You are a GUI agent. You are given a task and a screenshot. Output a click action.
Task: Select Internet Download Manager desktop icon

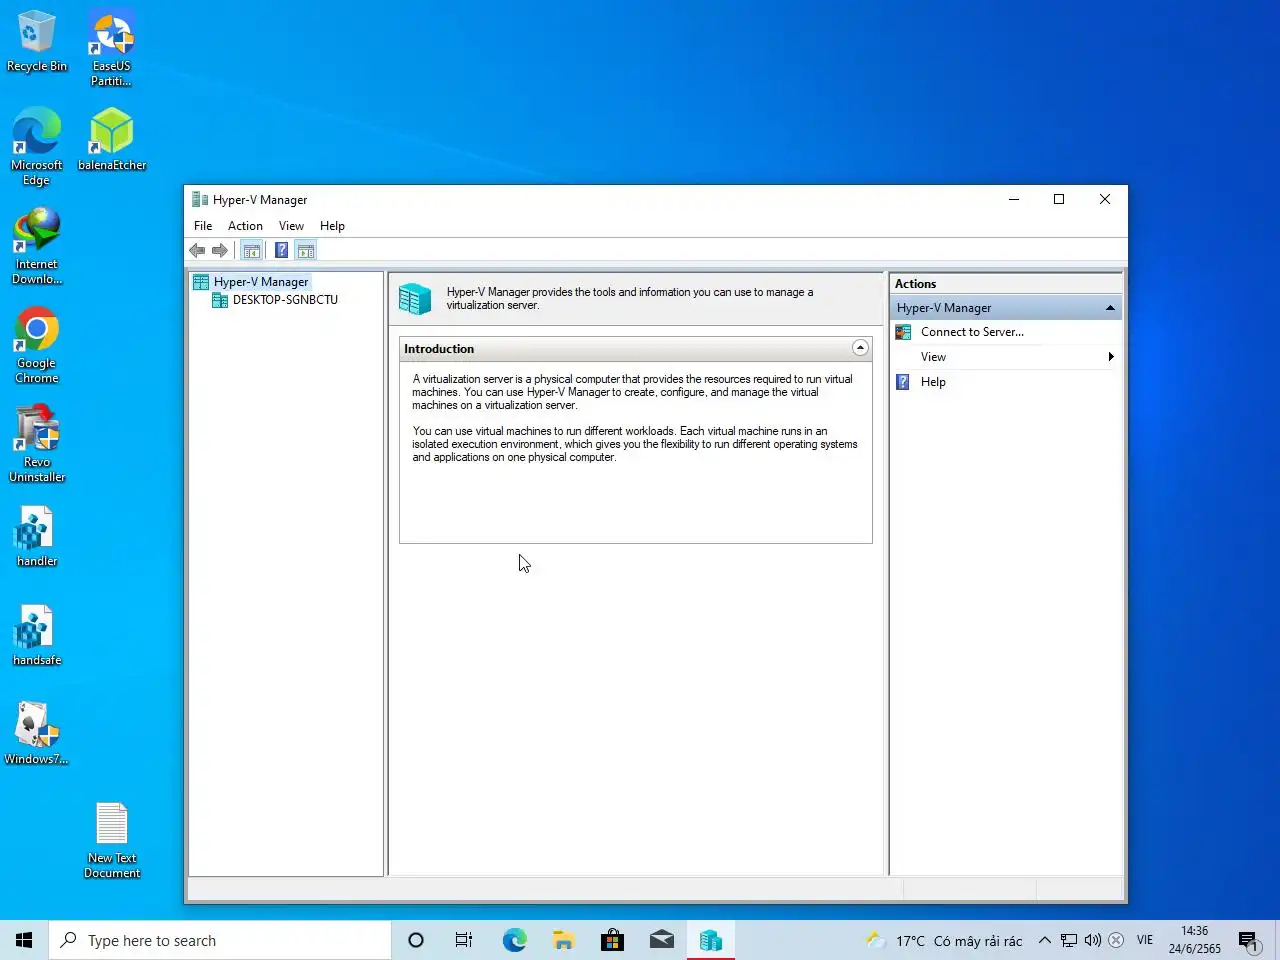[x=37, y=246]
